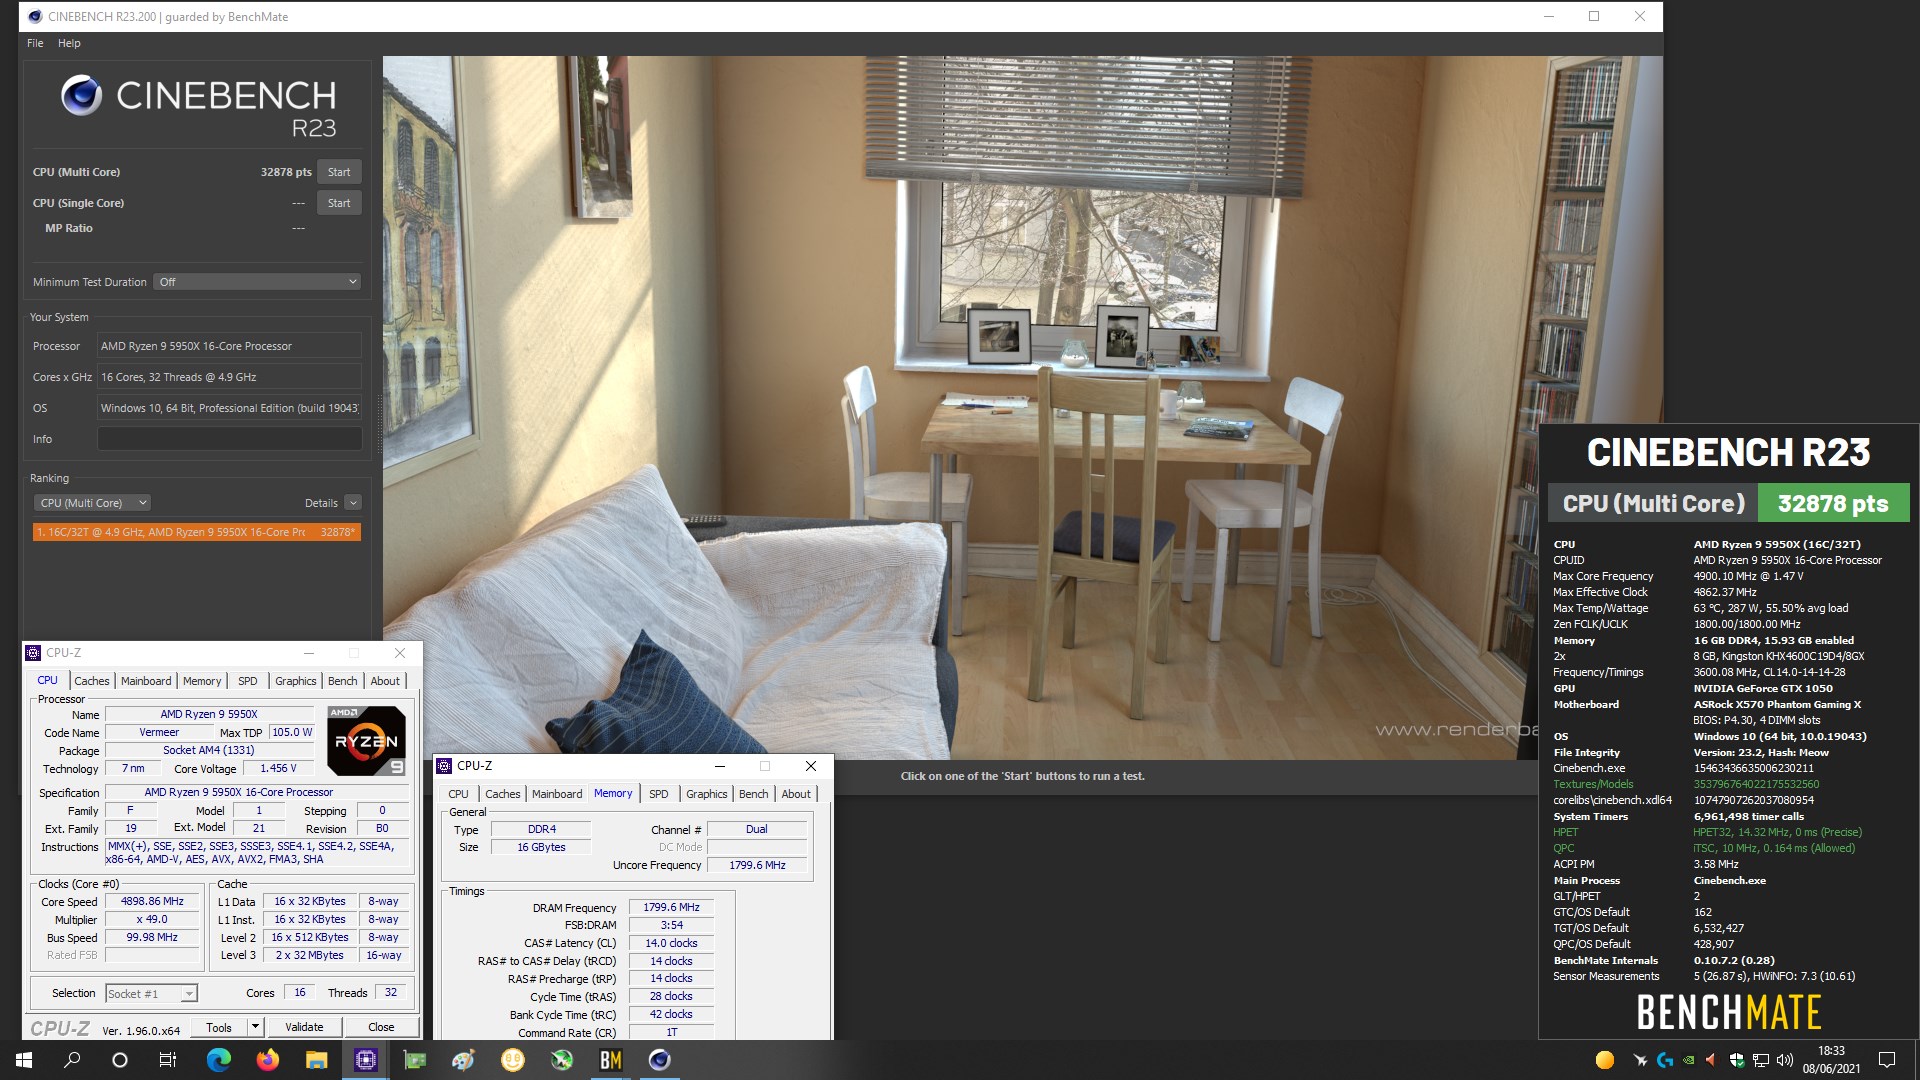Click red speaker tray icon
Screen dimensions: 1920x1080
[1712, 1060]
